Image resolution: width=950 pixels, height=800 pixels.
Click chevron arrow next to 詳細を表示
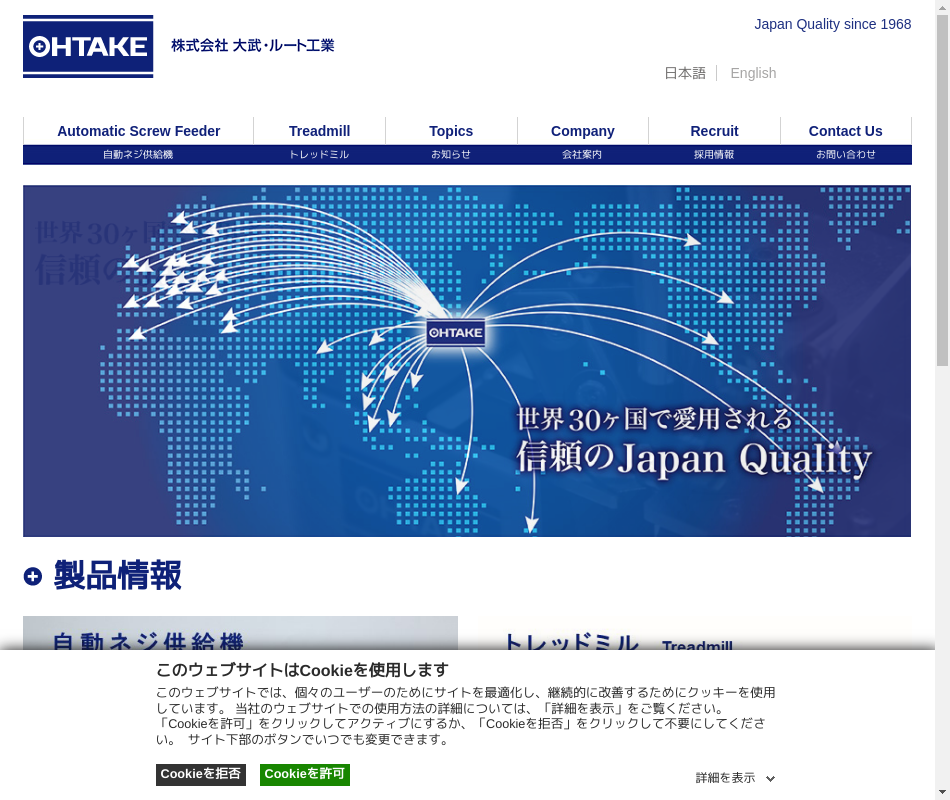771,778
